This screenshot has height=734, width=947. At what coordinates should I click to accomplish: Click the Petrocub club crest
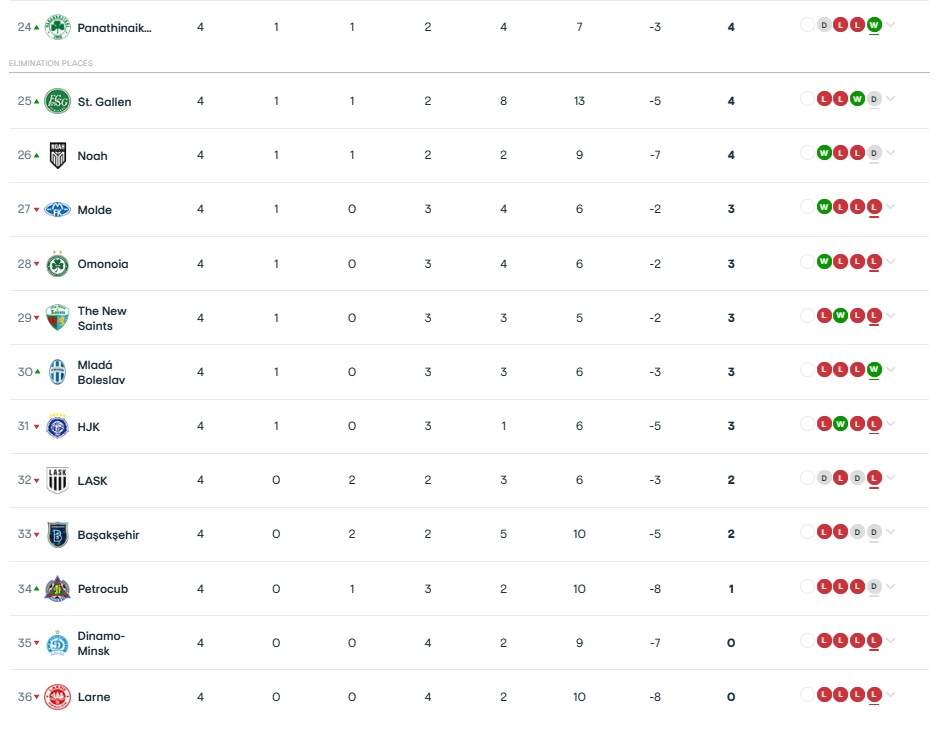[x=58, y=589]
